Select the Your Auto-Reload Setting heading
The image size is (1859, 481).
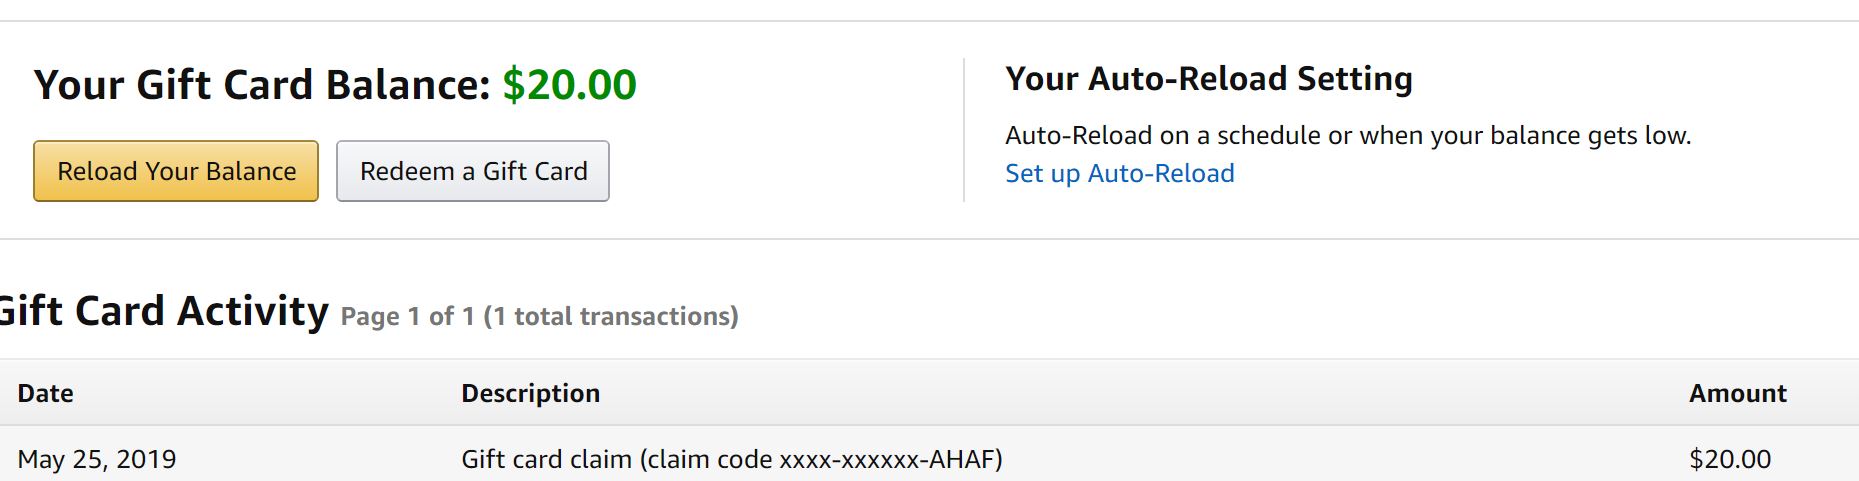(1208, 78)
